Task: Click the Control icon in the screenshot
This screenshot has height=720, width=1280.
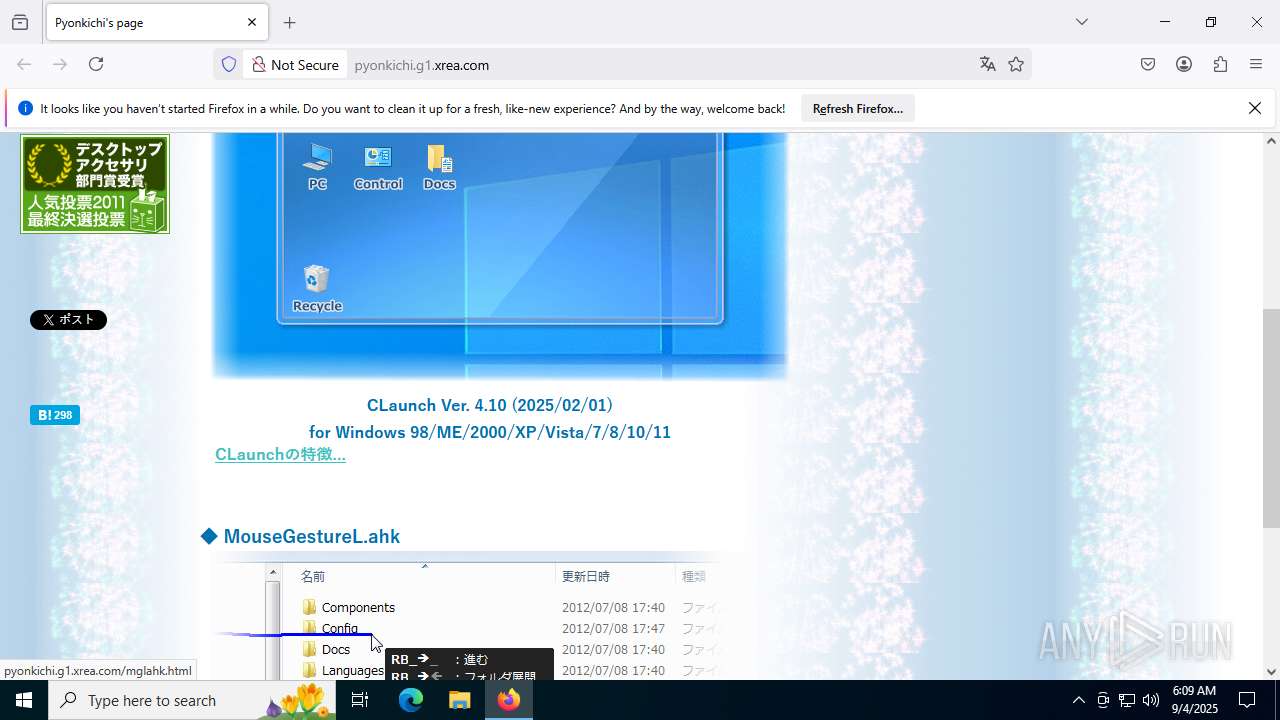Action: click(378, 166)
